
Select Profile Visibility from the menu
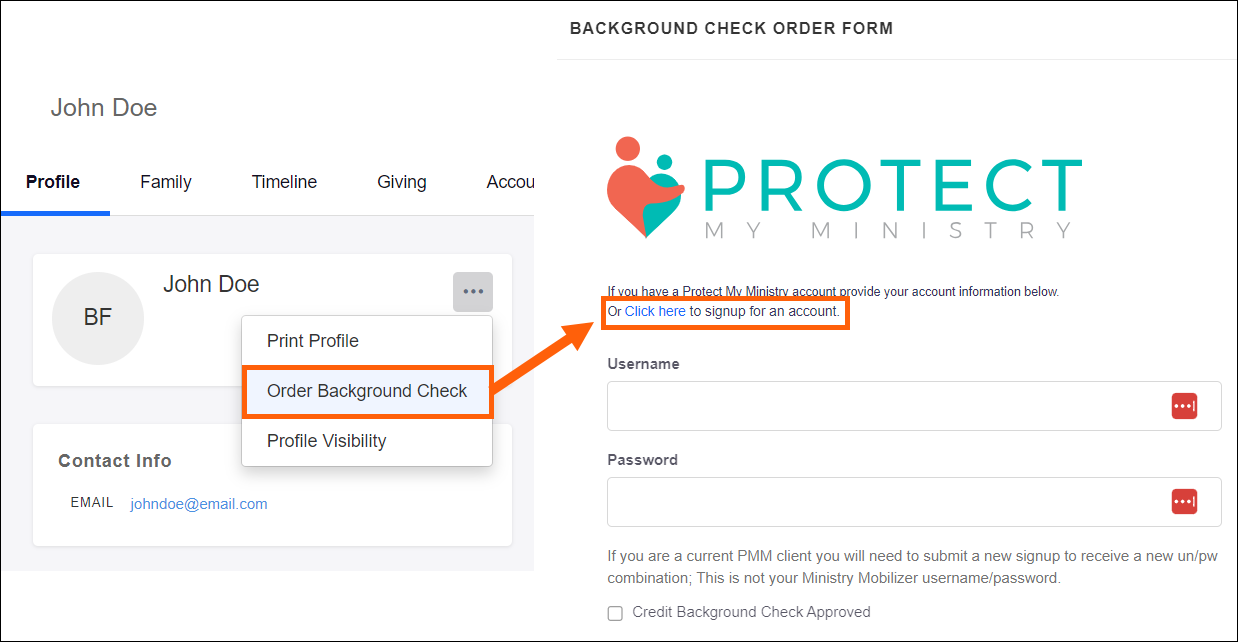326,441
